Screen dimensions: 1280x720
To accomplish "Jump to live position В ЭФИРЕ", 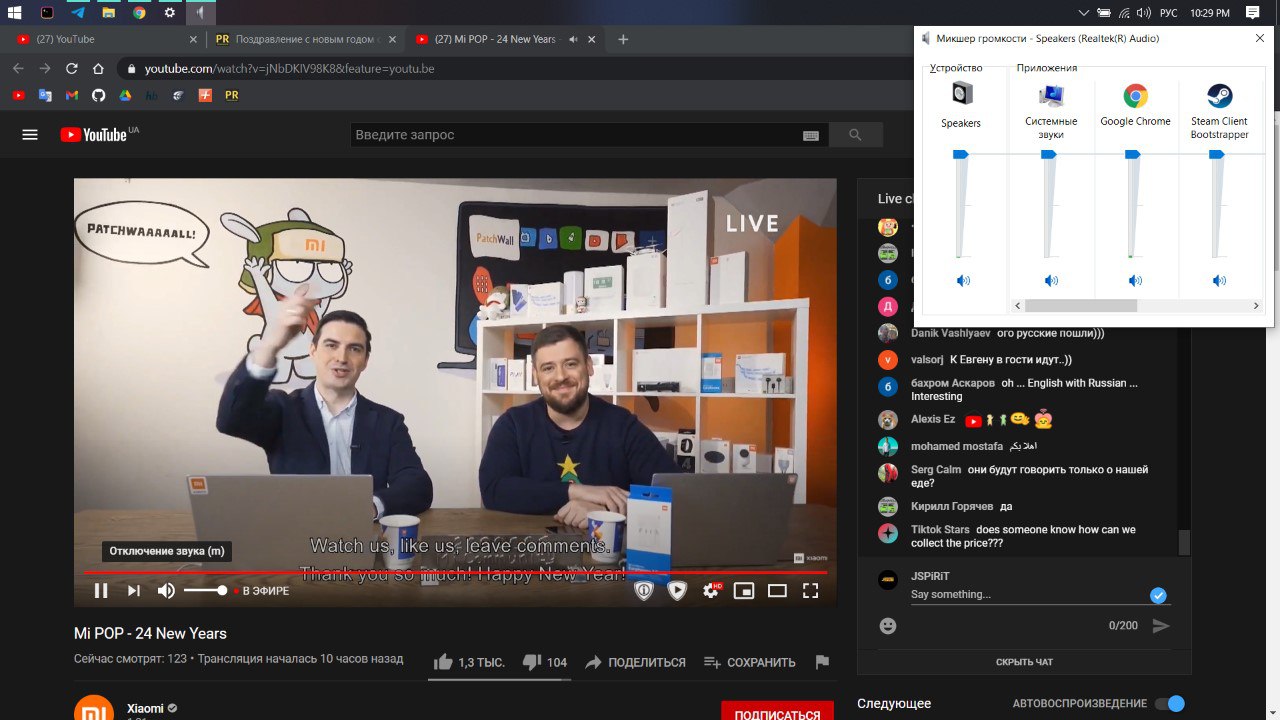I will click(x=262, y=591).
